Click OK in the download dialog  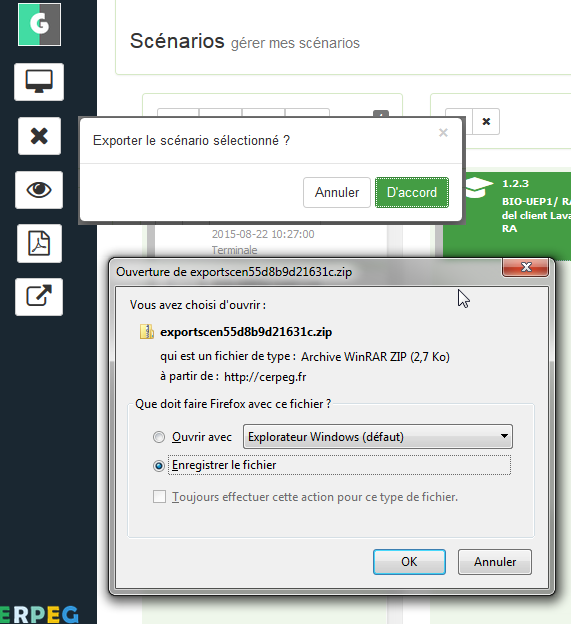(x=409, y=562)
